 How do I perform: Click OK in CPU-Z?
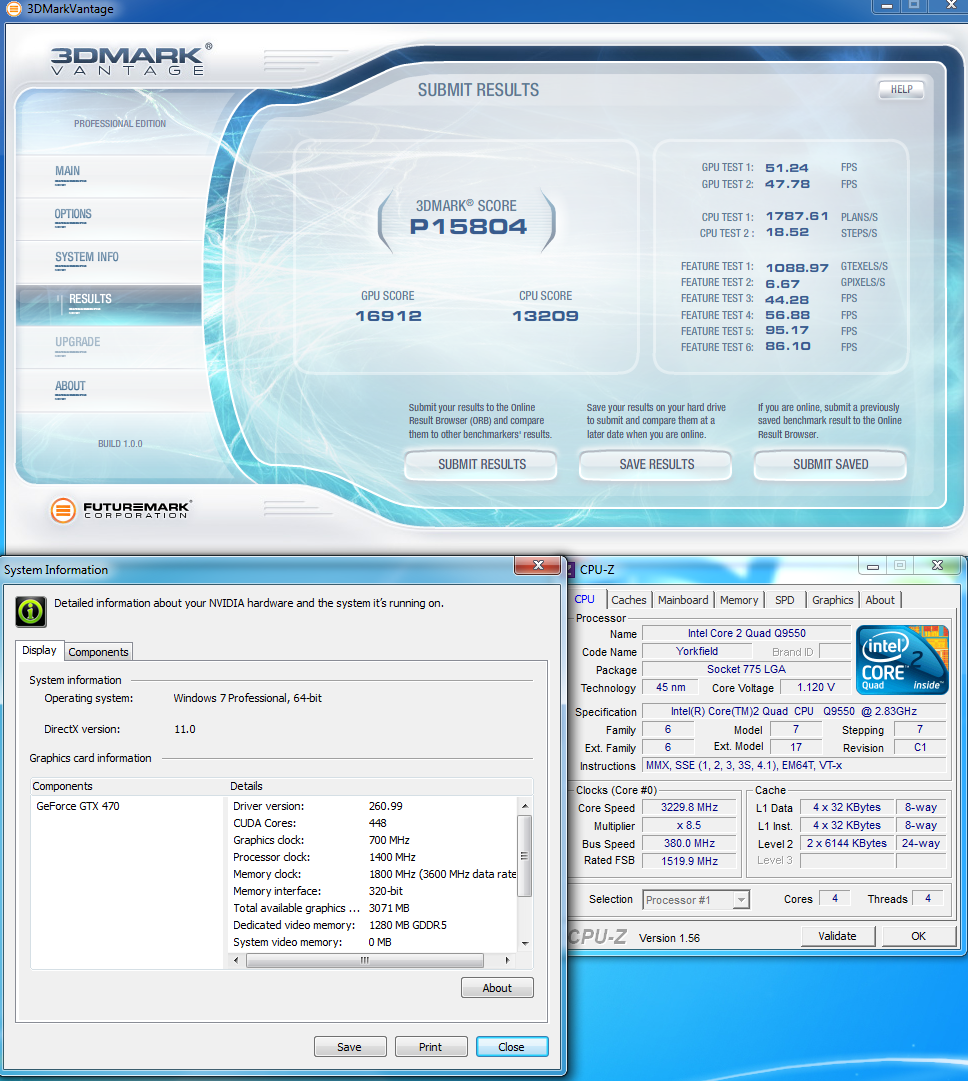click(919, 936)
